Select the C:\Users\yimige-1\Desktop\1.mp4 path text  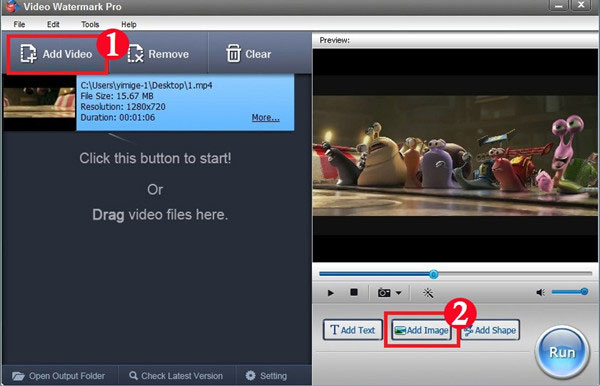(x=146, y=85)
